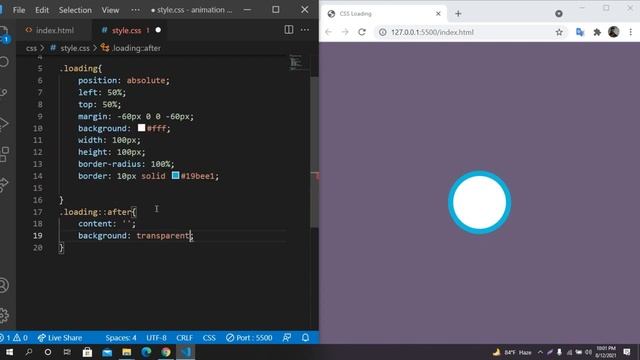Open the Chrome profile avatar

click(x=613, y=32)
